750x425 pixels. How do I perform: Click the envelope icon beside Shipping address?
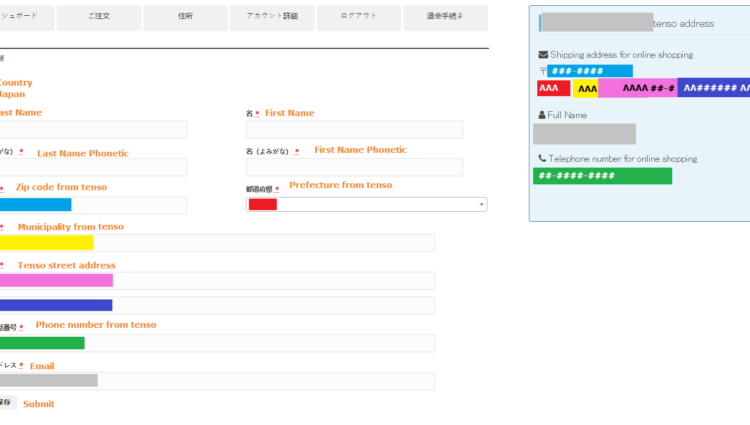click(x=543, y=55)
